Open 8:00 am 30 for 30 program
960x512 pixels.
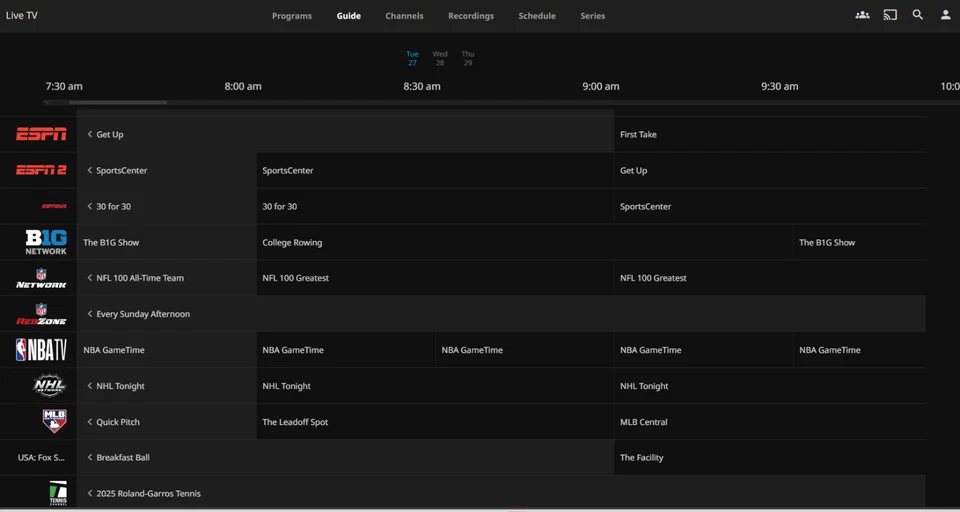(x=435, y=206)
